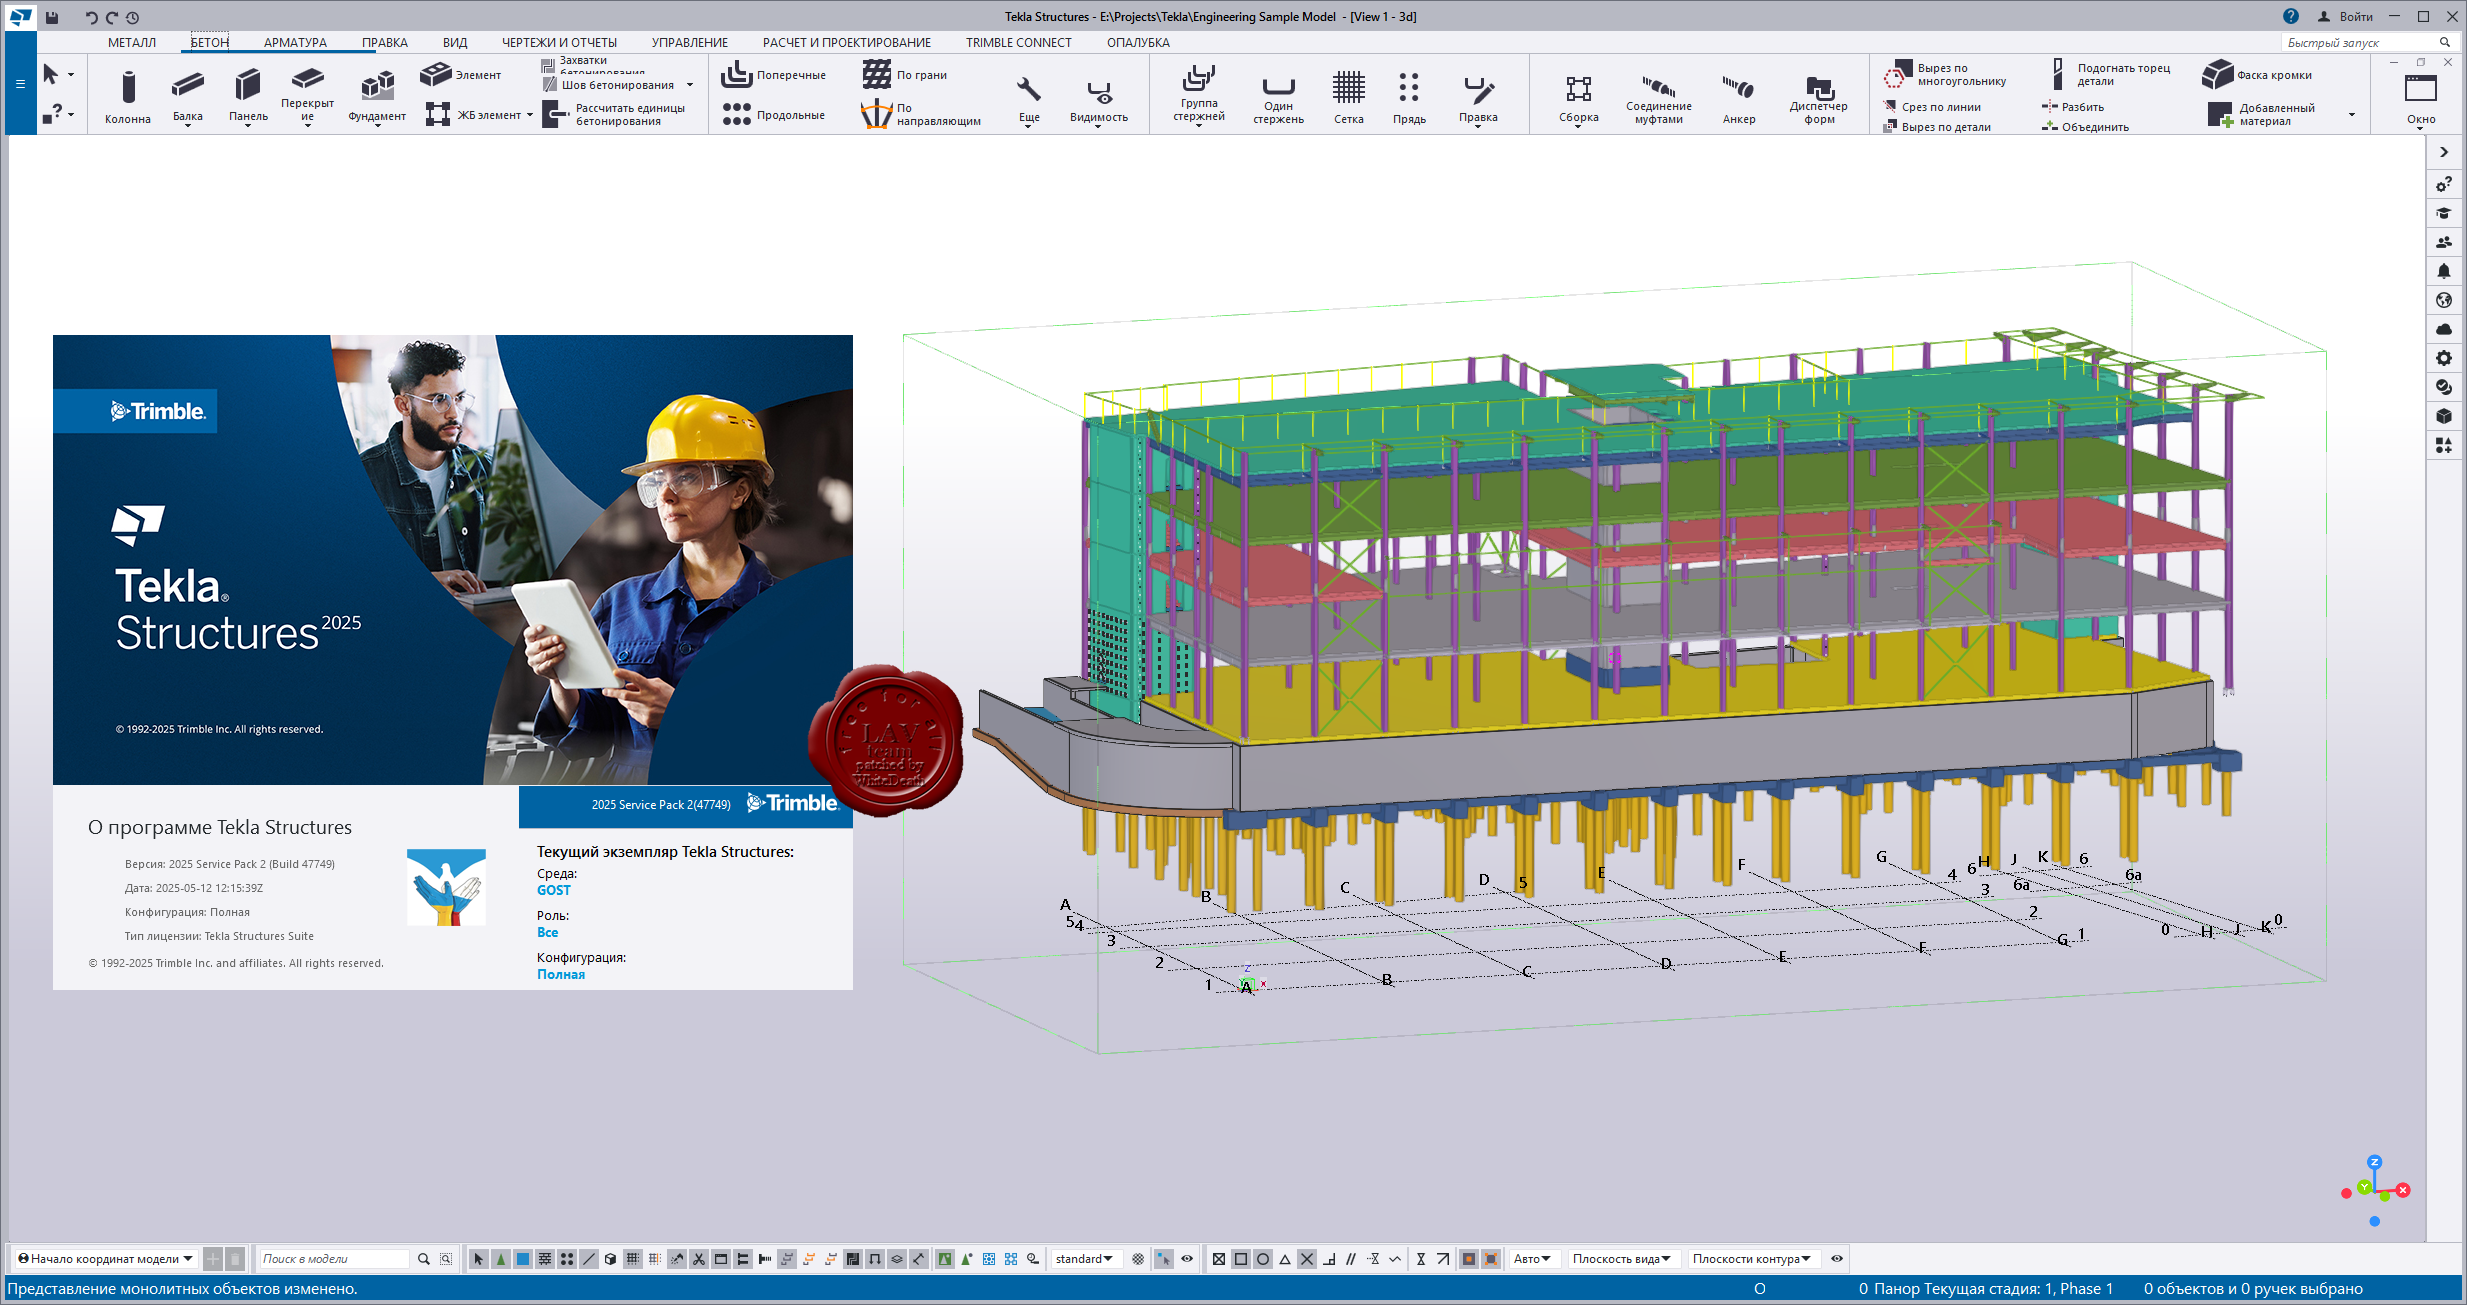Click the search magnifier beside model search
This screenshot has width=2467, height=1305.
point(424,1259)
